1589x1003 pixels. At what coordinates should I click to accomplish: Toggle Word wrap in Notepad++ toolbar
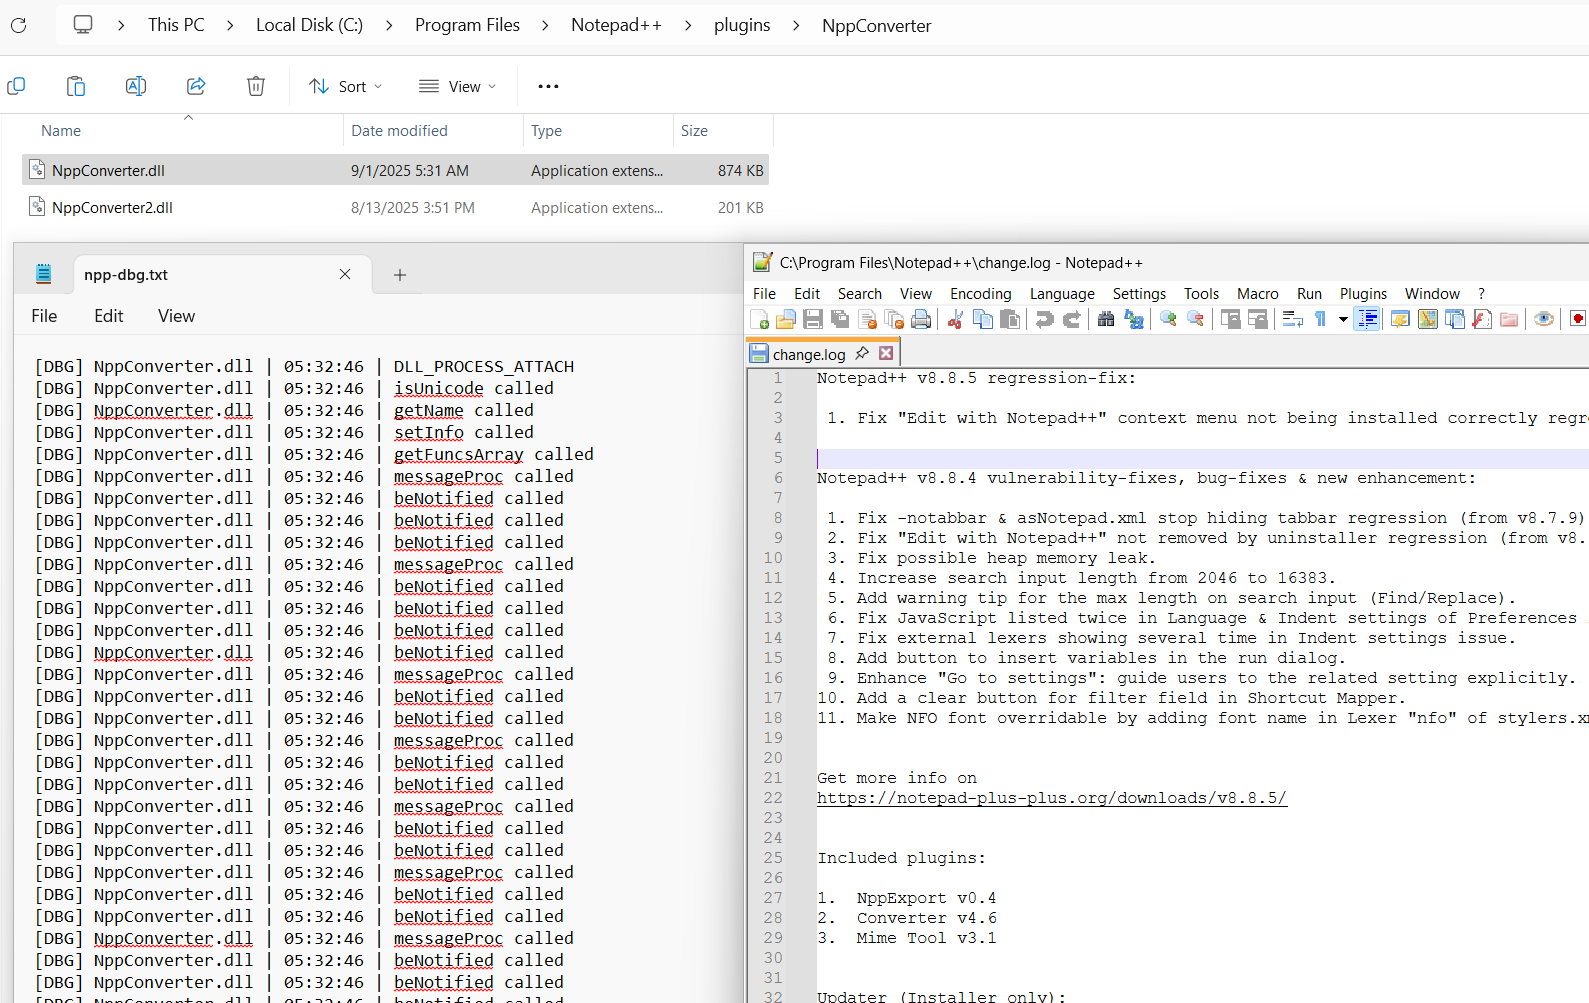[1292, 319]
